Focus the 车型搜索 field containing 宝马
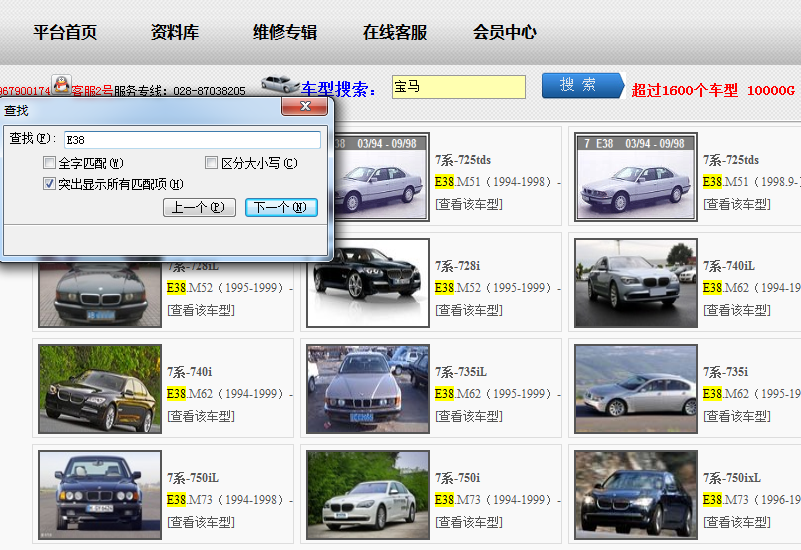This screenshot has width=801, height=550. point(459,87)
